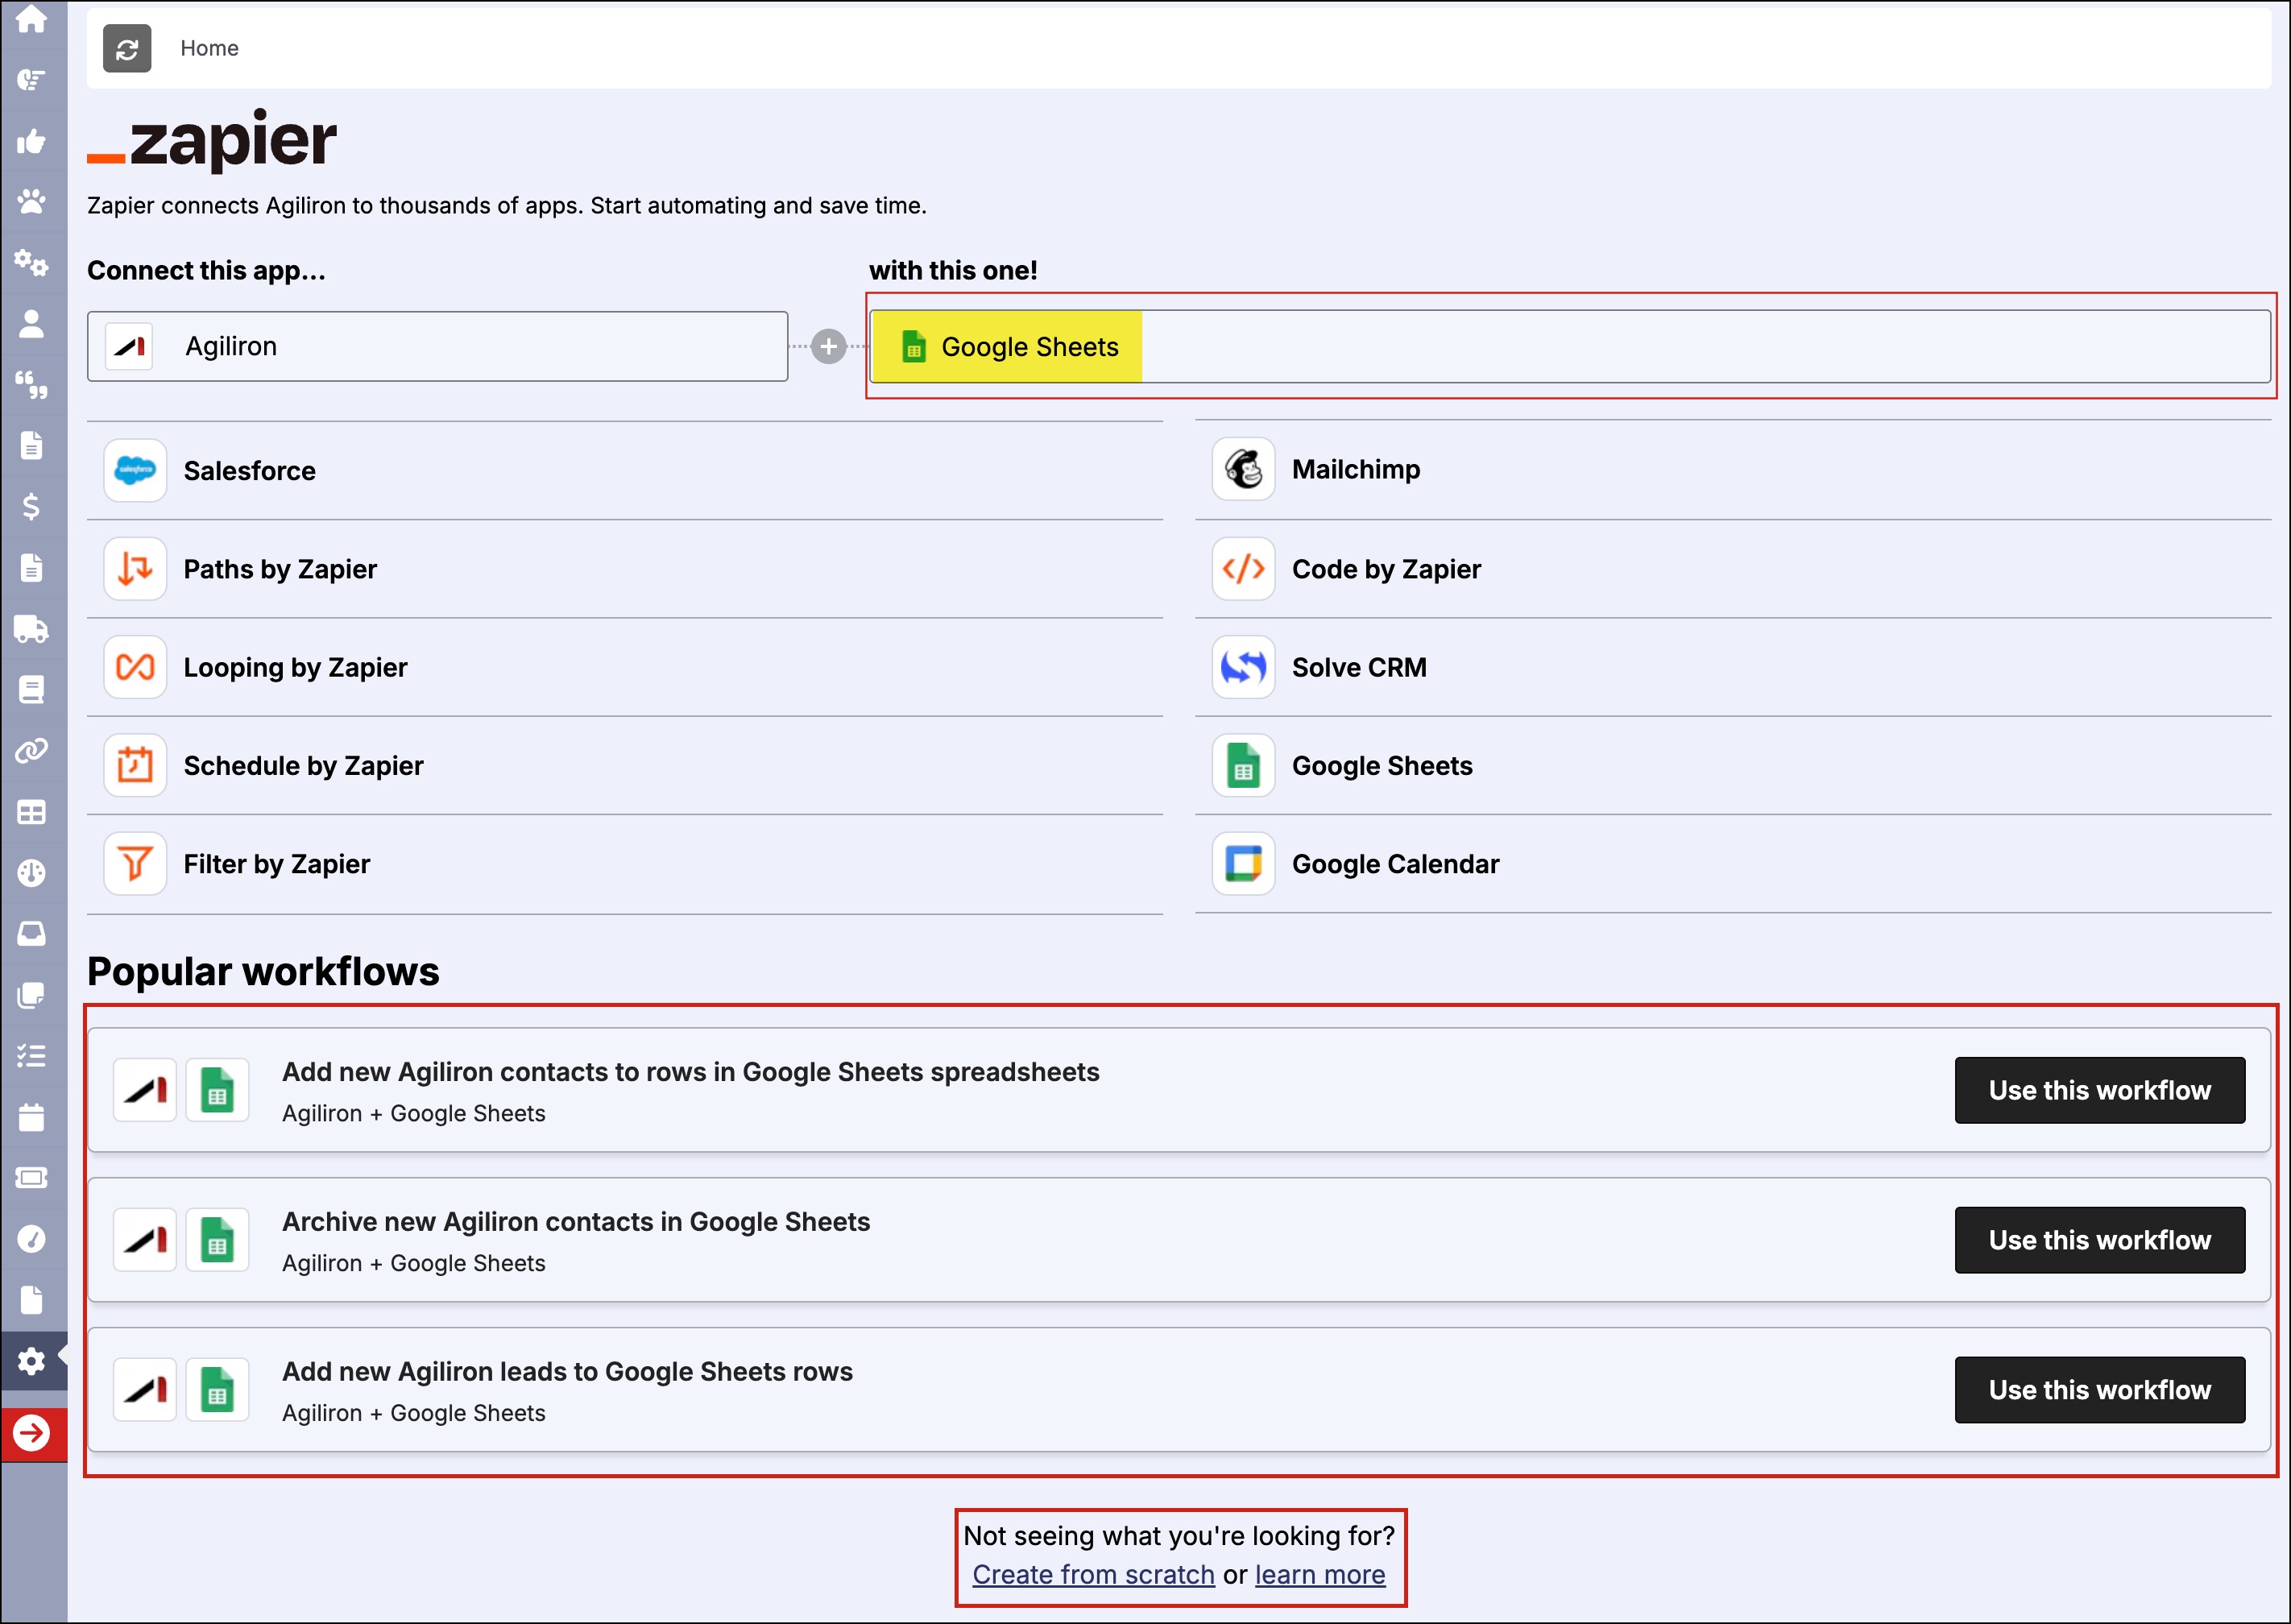
Task: Click the red arrow logout icon
Action: coord(31,1432)
